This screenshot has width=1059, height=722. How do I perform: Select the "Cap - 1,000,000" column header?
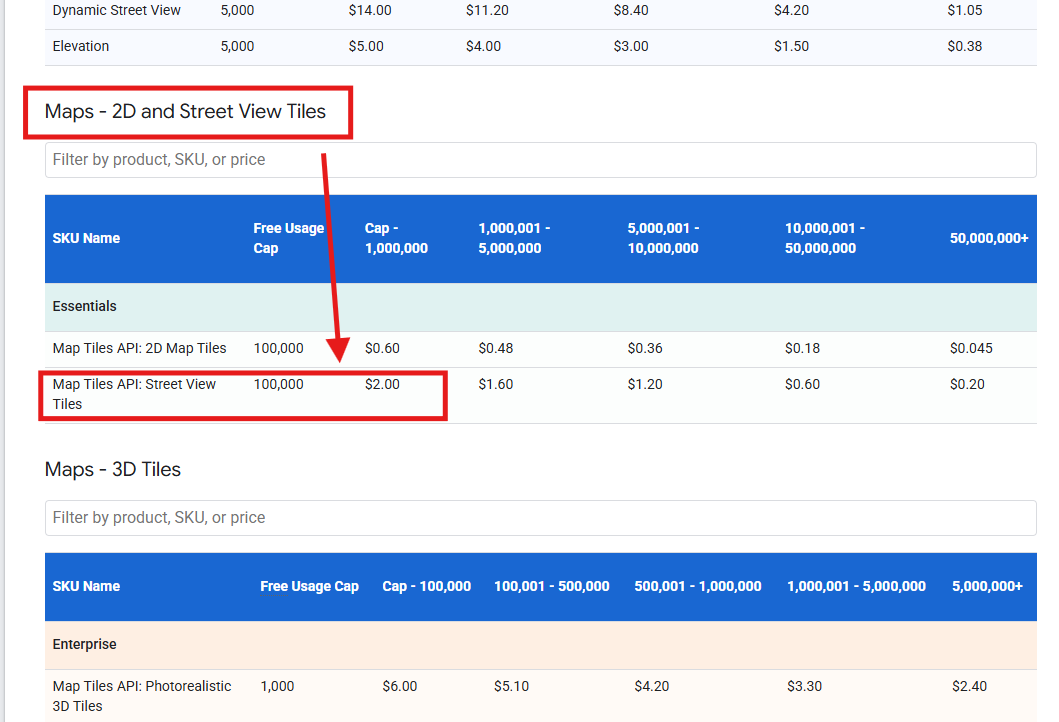(396, 238)
